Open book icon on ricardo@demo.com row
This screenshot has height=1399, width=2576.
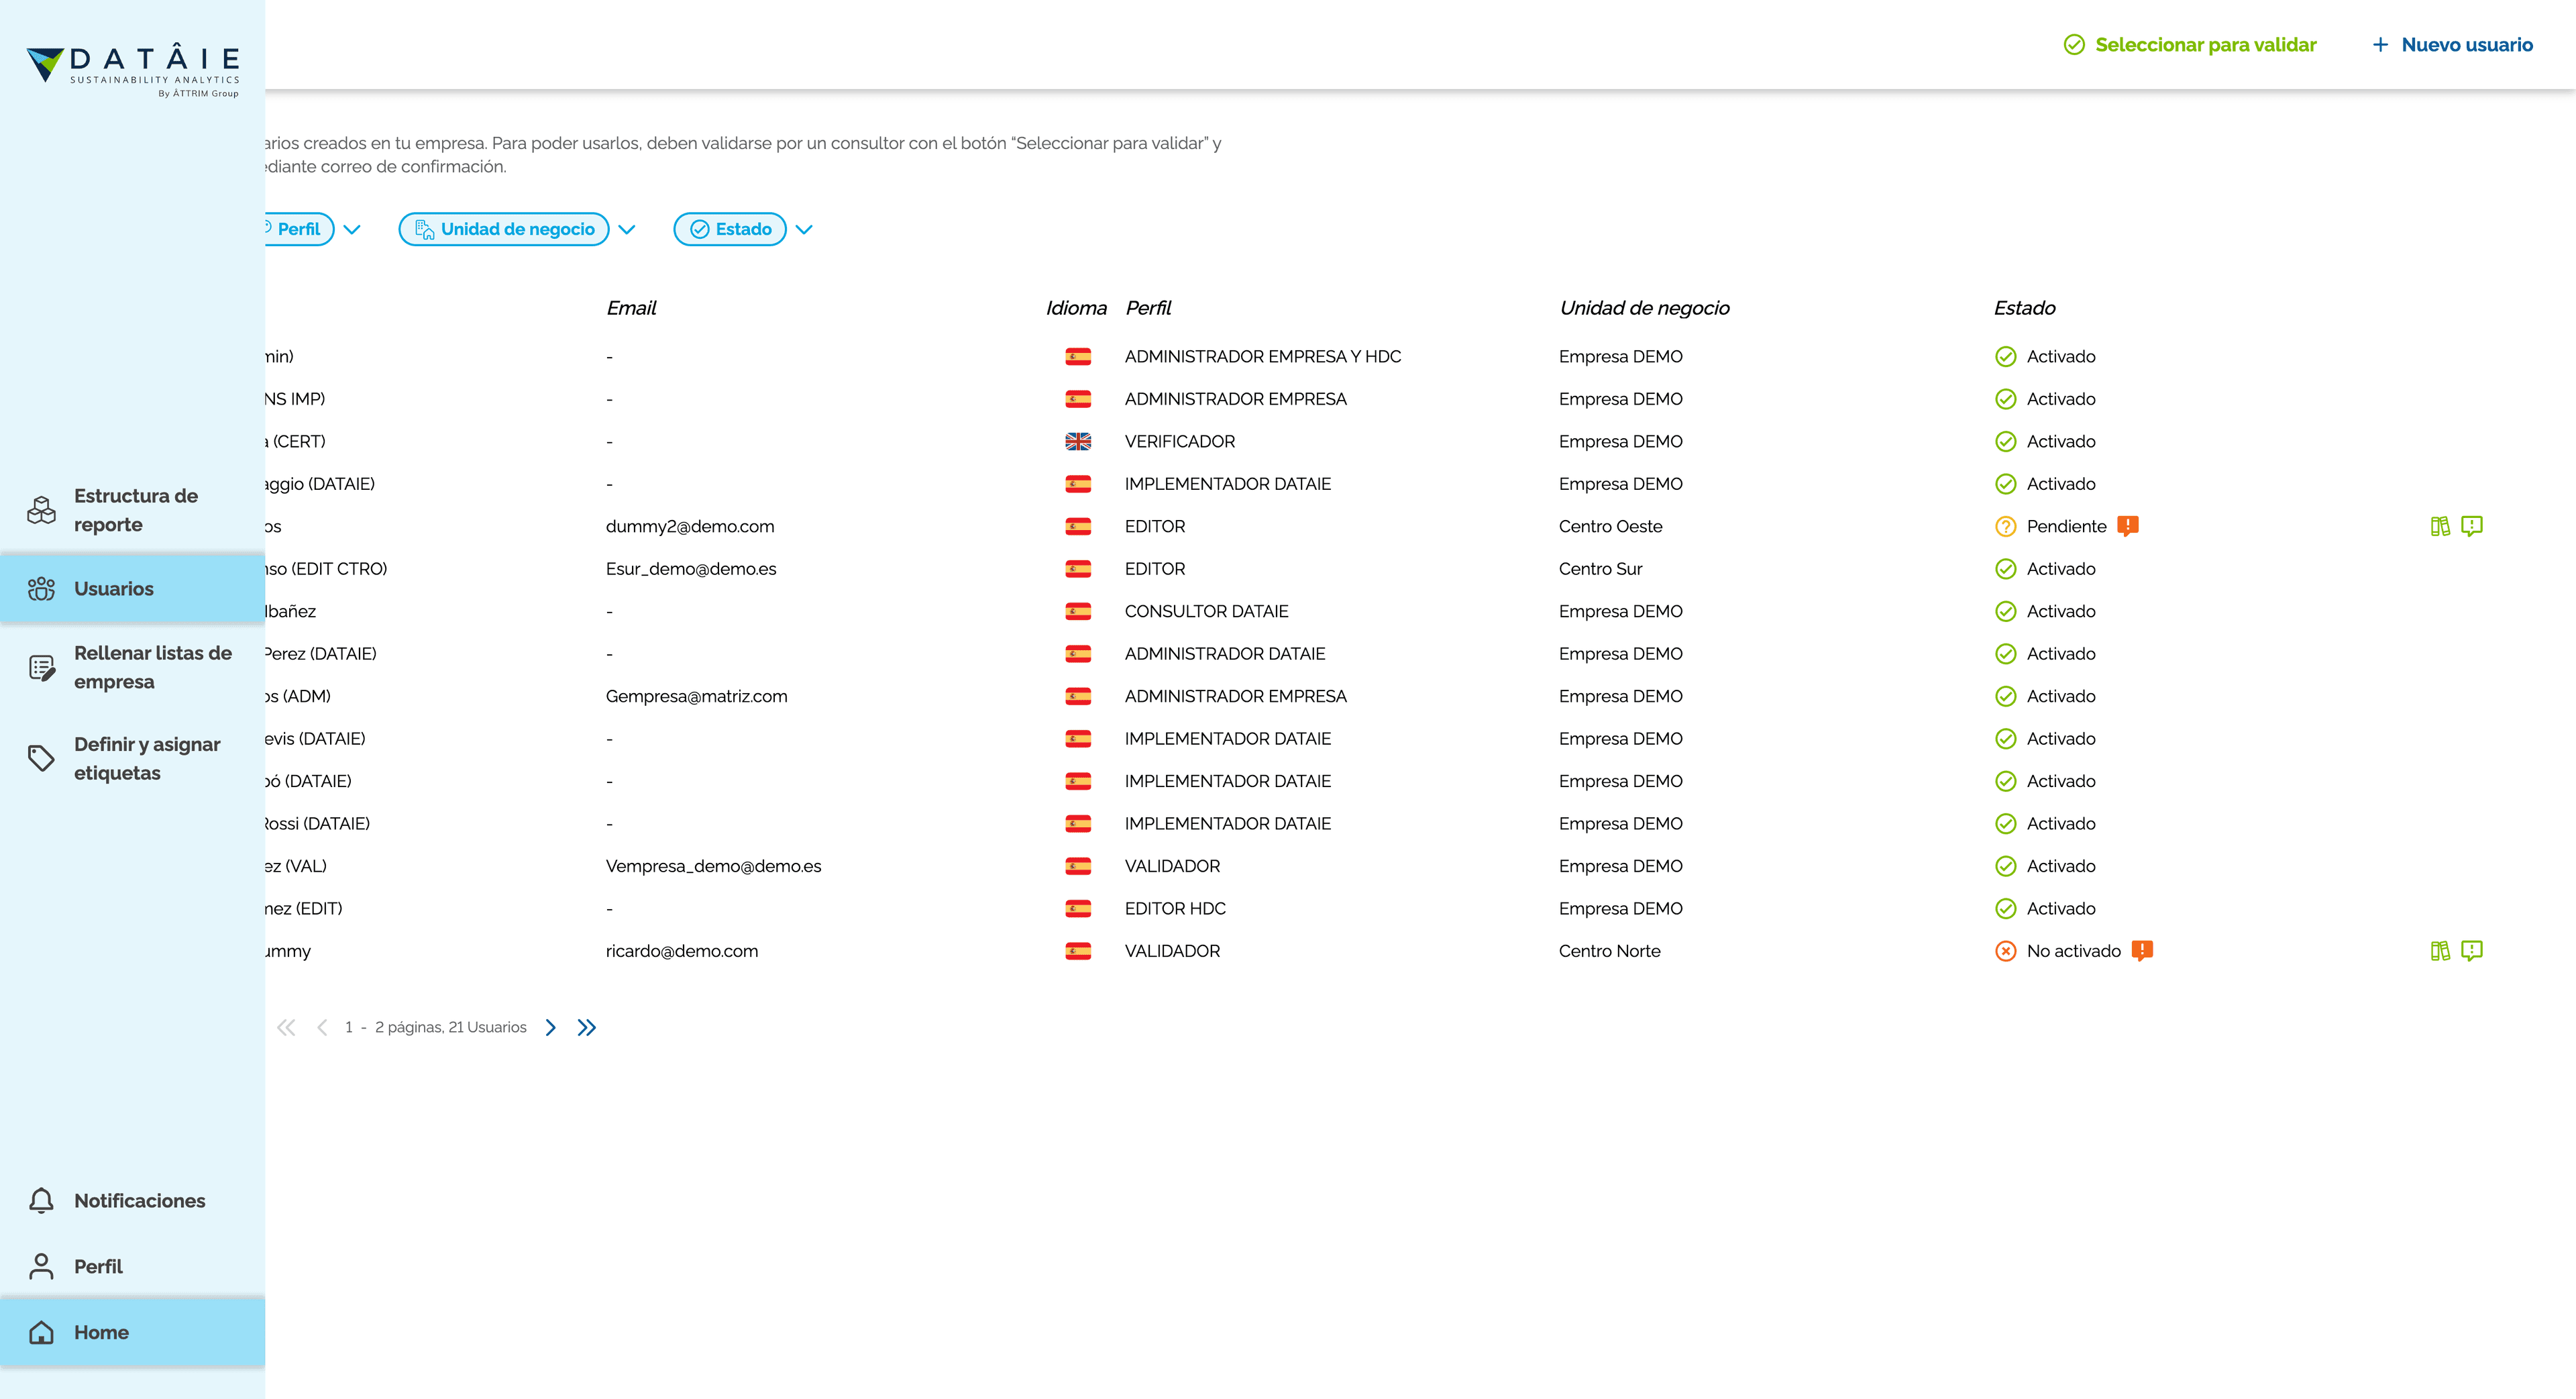coord(2440,951)
